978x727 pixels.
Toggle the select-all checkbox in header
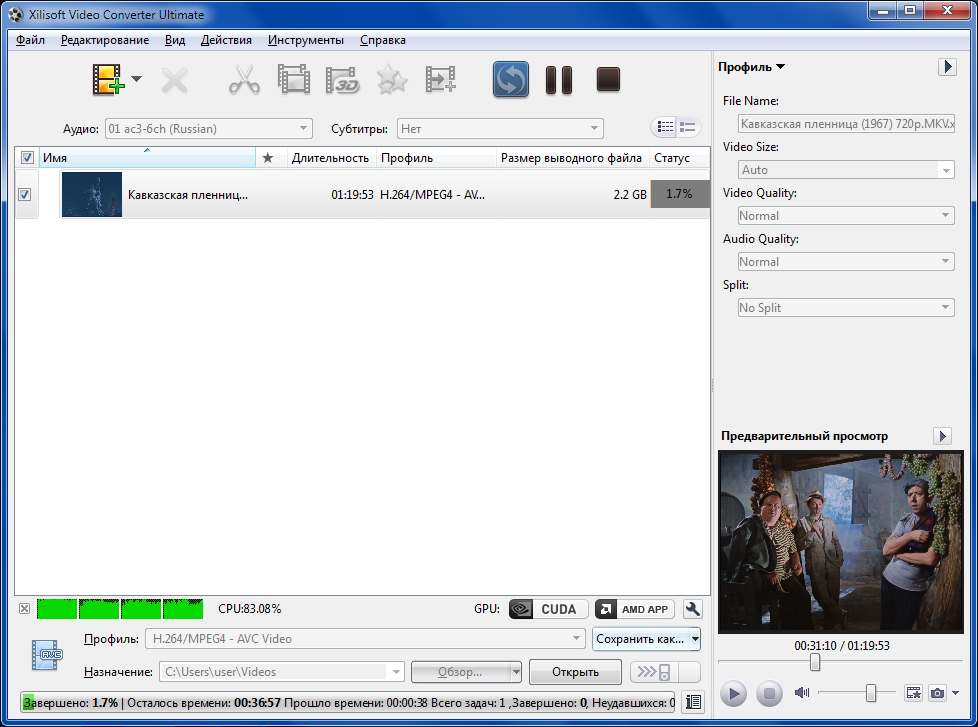pos(27,157)
